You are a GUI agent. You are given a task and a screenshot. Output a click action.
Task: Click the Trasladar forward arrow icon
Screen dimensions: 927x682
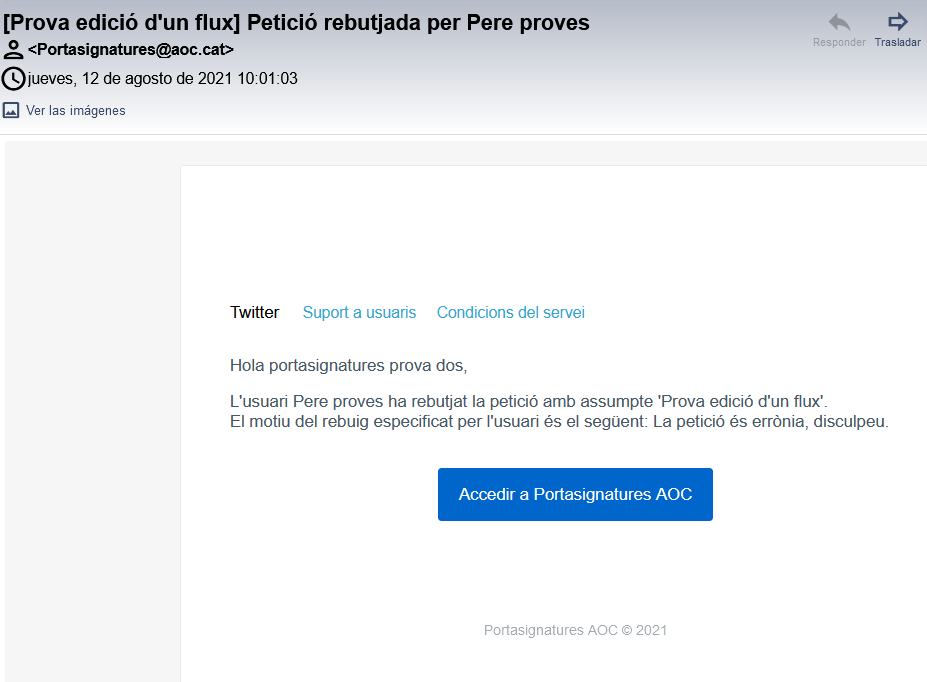pos(897,22)
